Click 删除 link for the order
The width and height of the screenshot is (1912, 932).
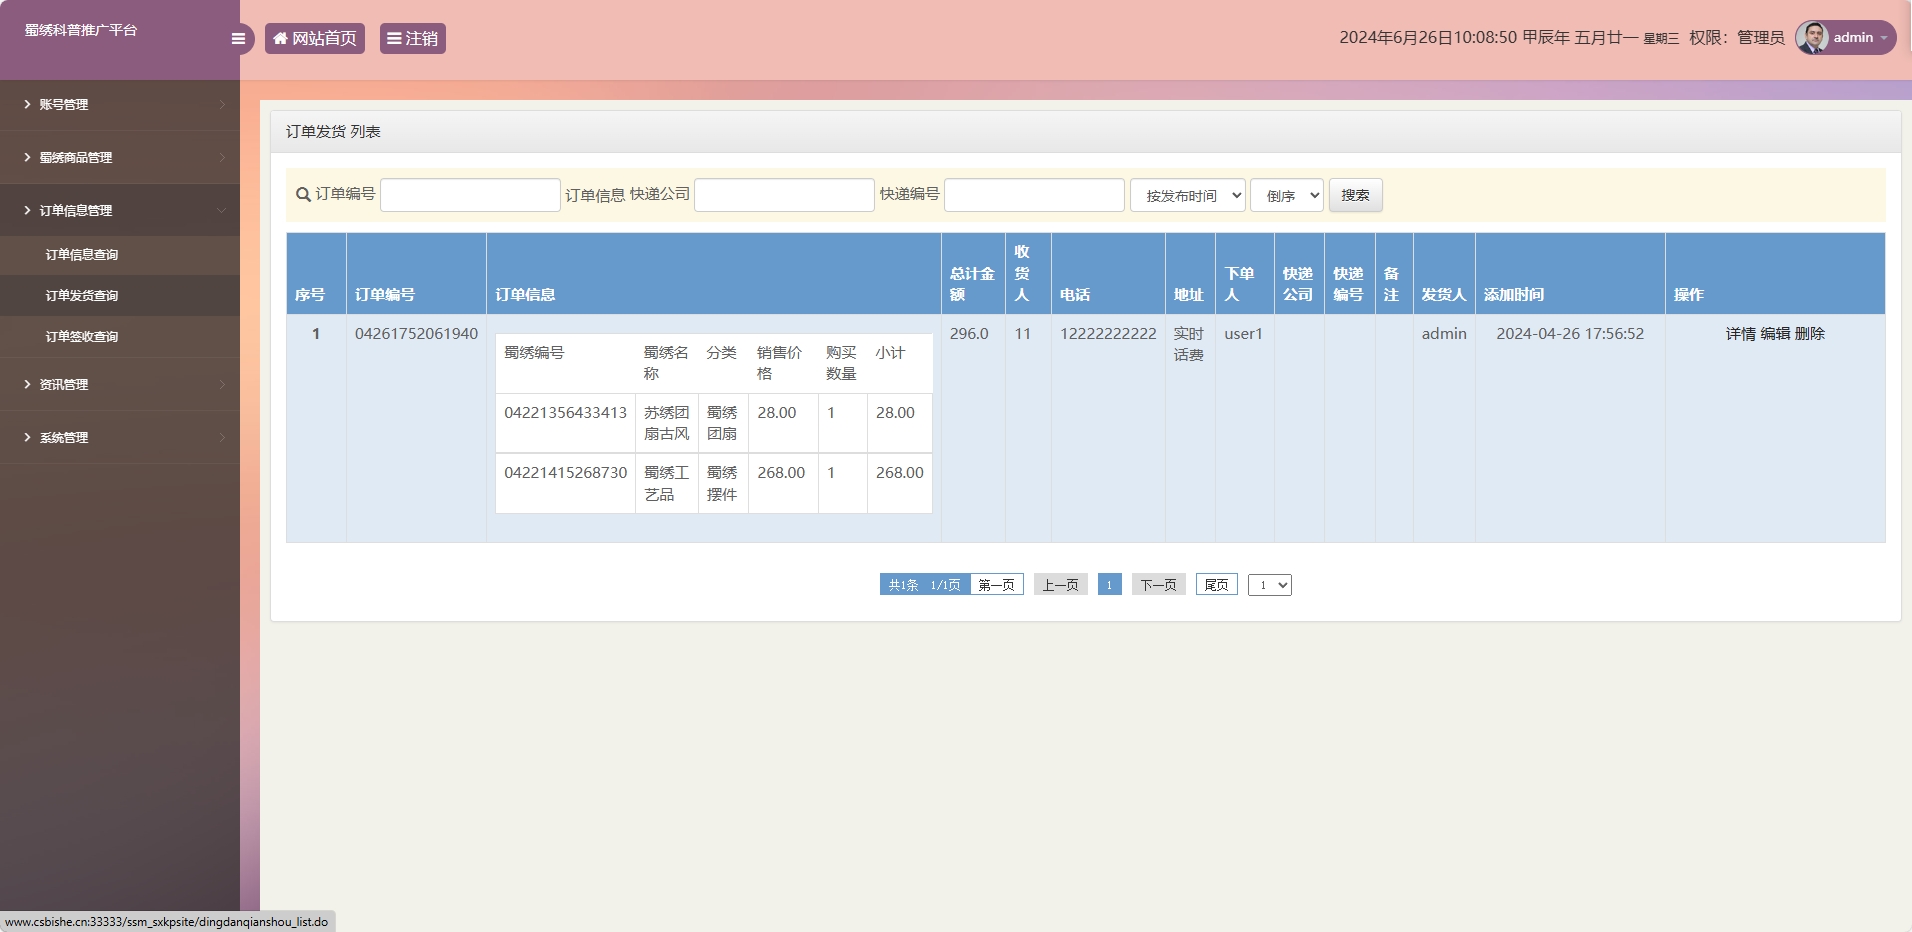tap(1810, 334)
